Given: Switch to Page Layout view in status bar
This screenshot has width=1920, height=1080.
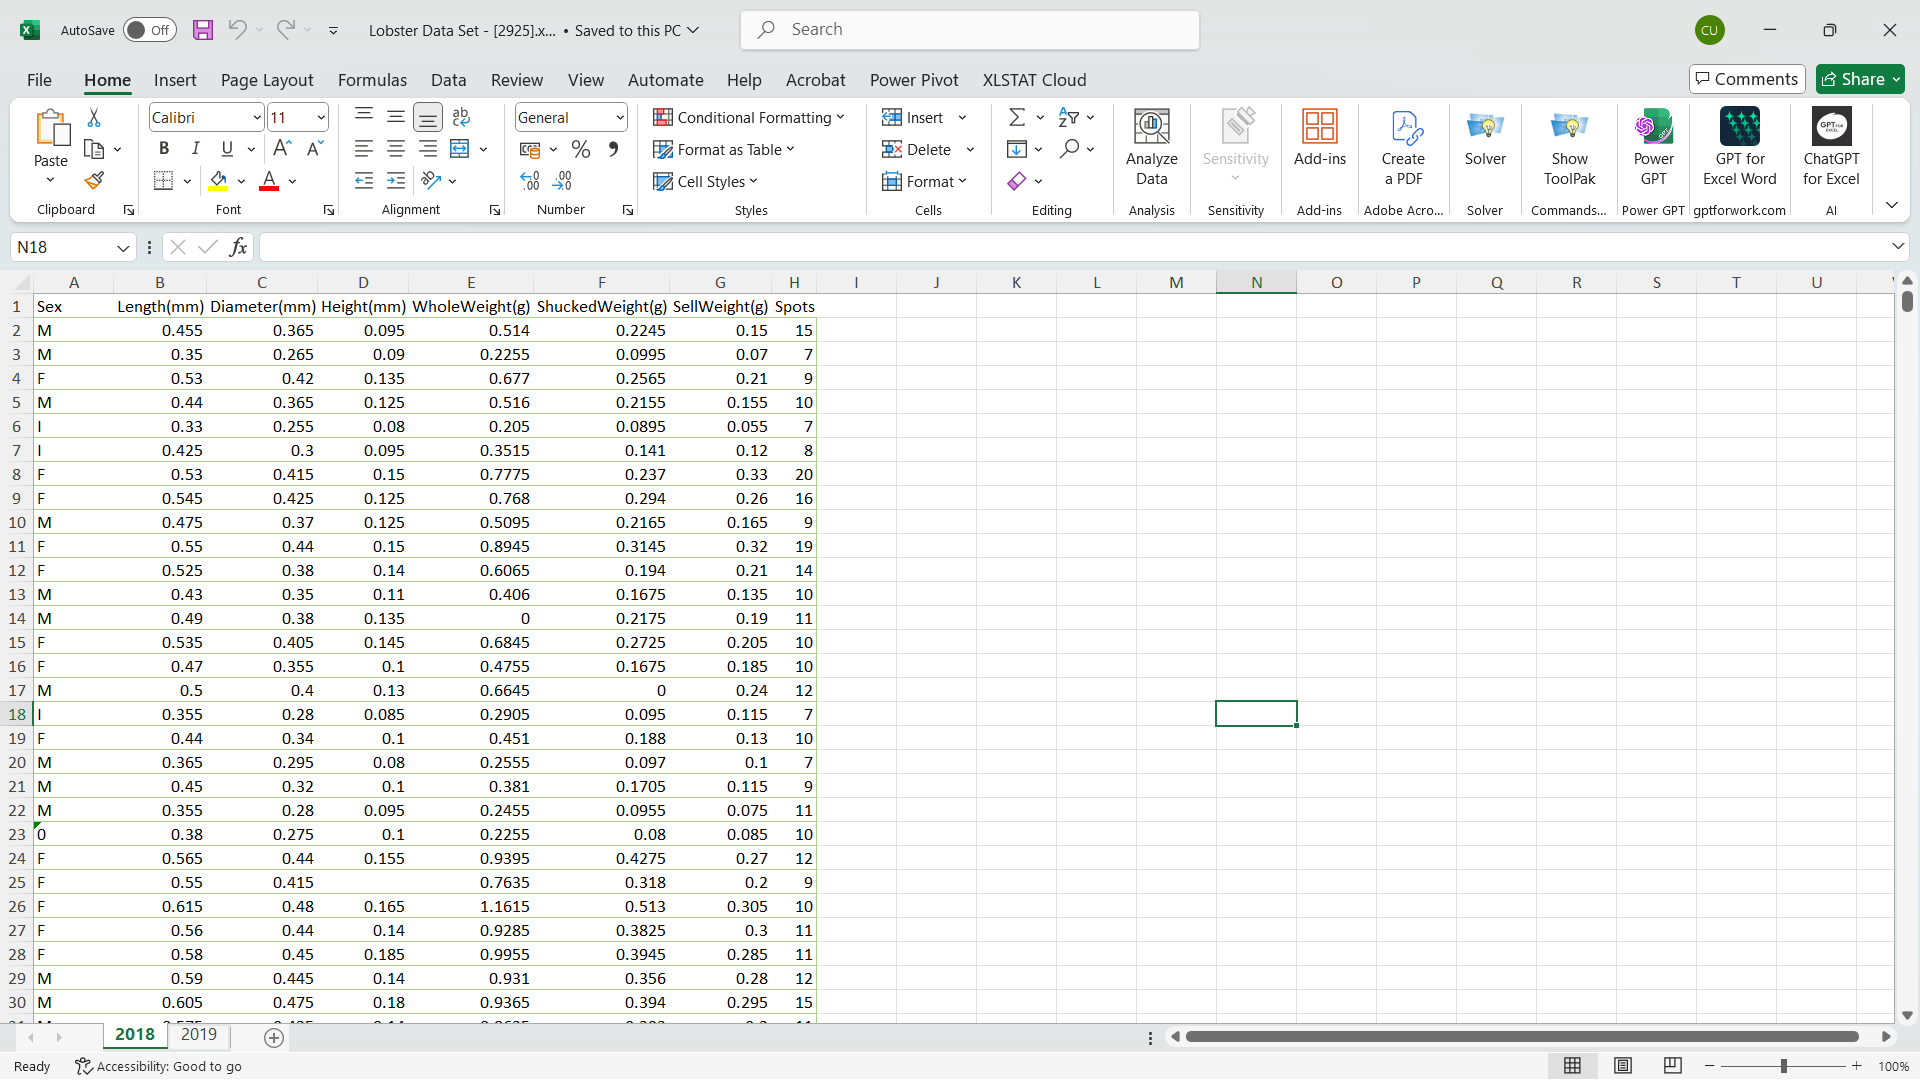Looking at the screenshot, I should [1623, 1066].
